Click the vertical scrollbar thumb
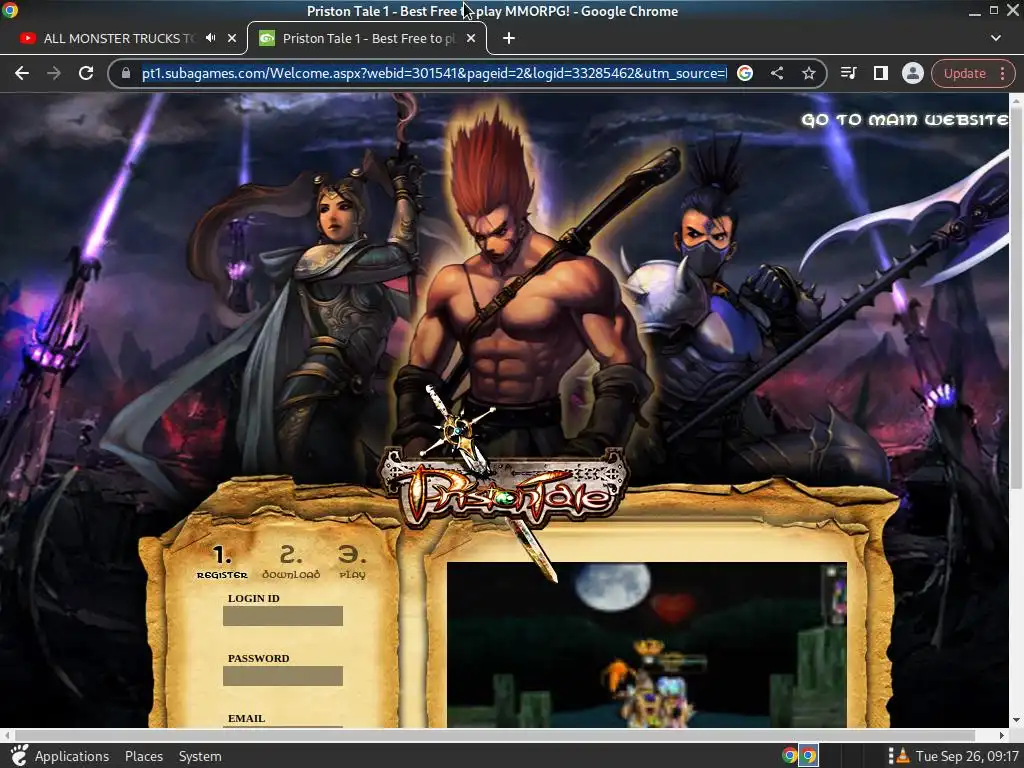Image resolution: width=1024 pixels, height=768 pixels. pyautogui.click(x=1016, y=297)
